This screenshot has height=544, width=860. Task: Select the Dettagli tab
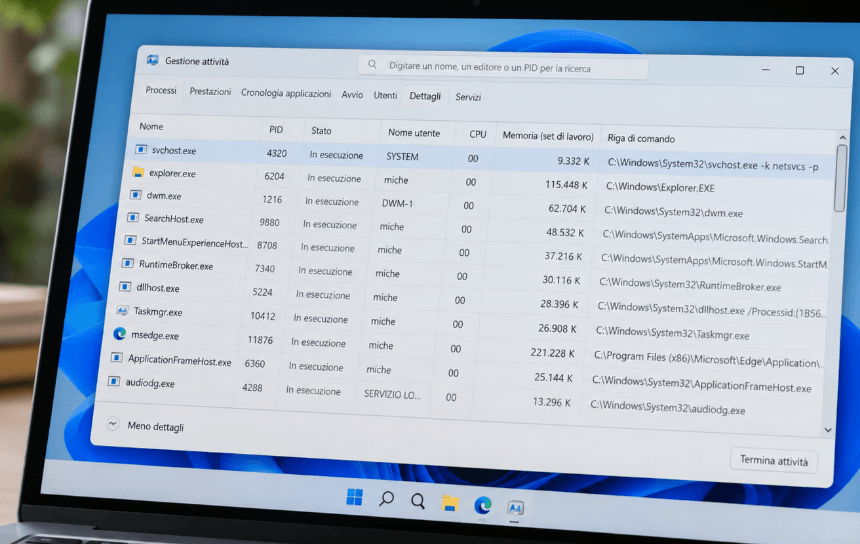425,97
